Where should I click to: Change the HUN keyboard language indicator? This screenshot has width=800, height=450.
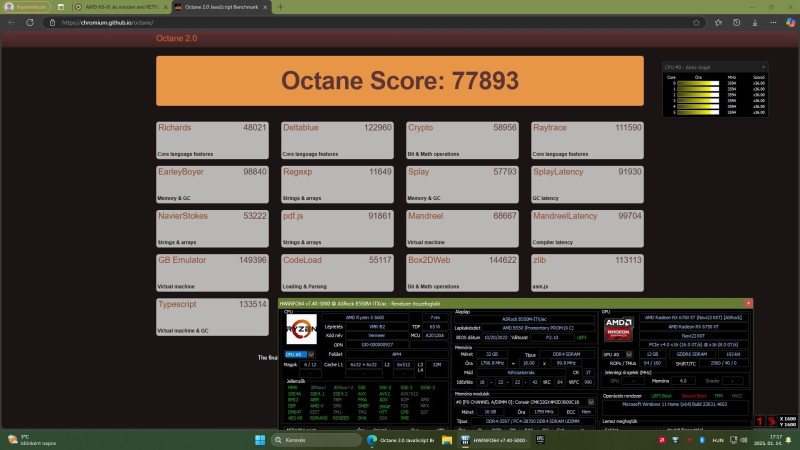click(718, 440)
